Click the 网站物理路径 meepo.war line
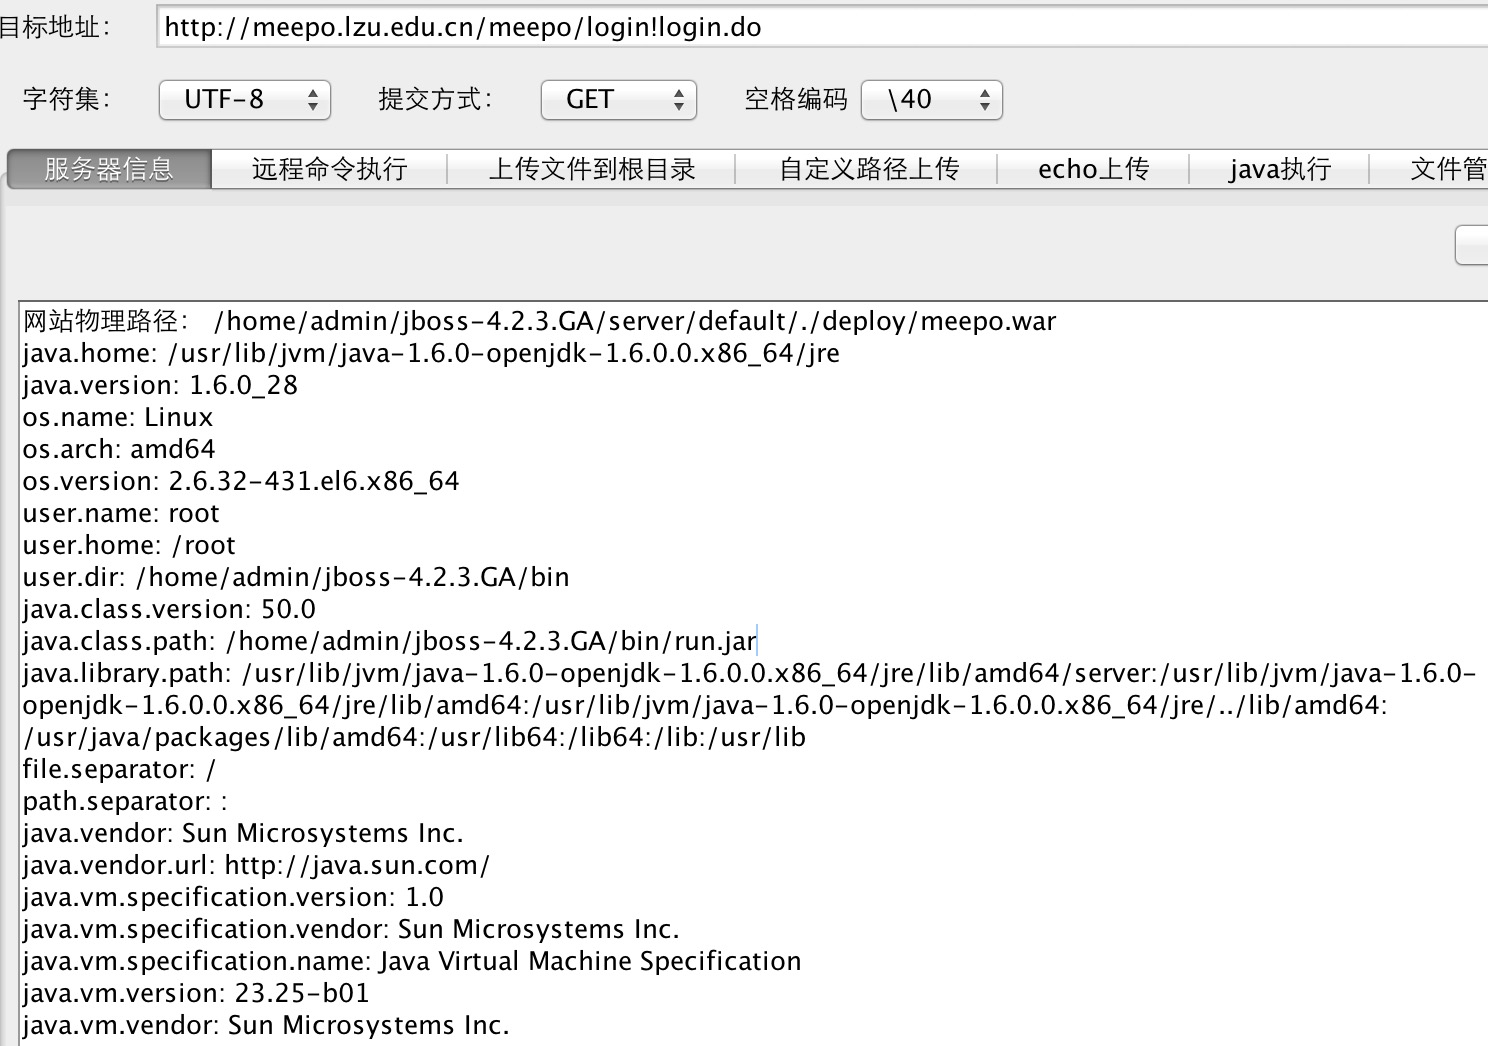Viewport: 1488px width, 1046px height. 540,321
